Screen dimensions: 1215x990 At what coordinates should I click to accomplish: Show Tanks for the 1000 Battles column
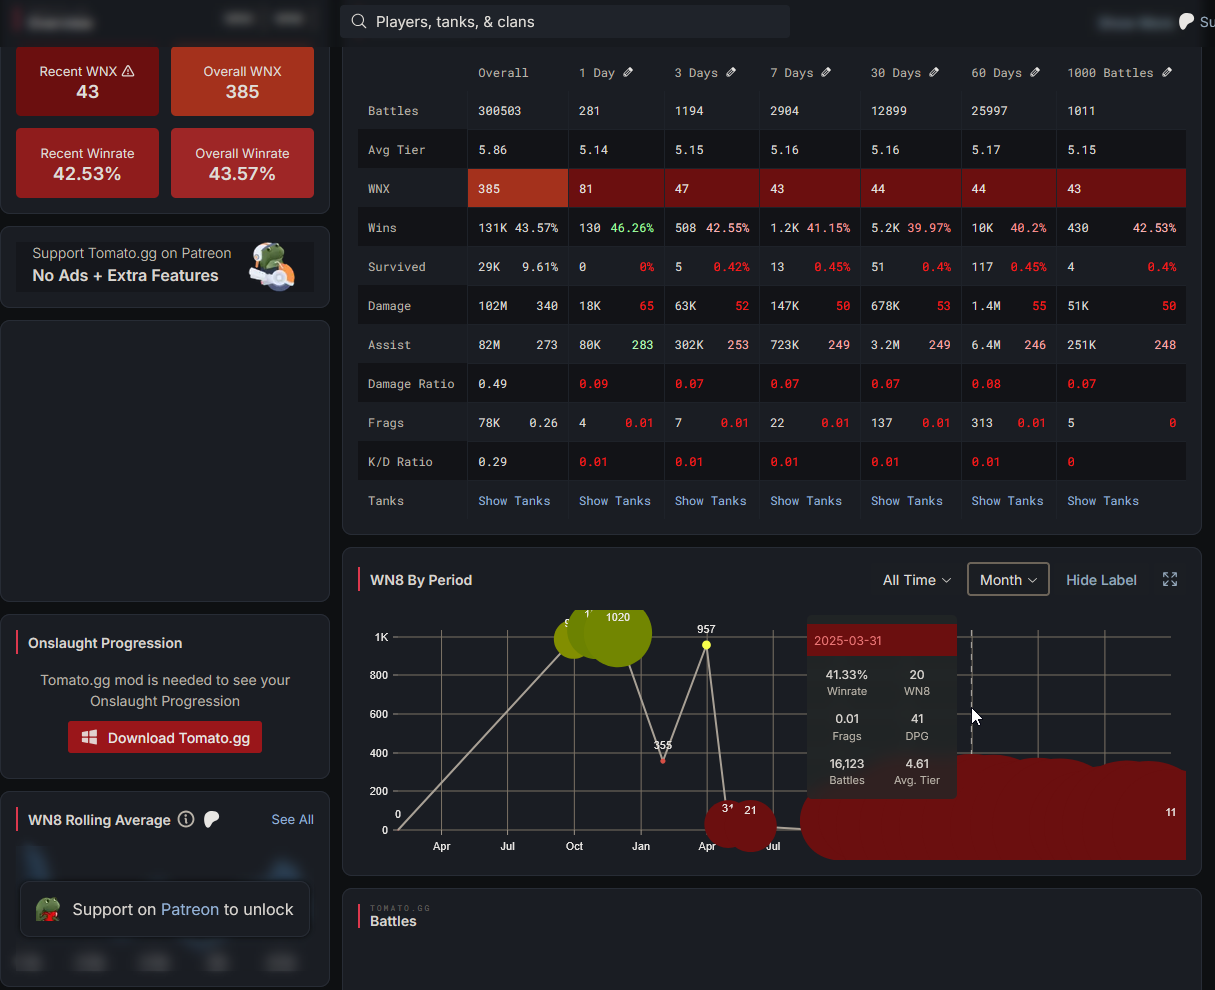(x=1103, y=501)
